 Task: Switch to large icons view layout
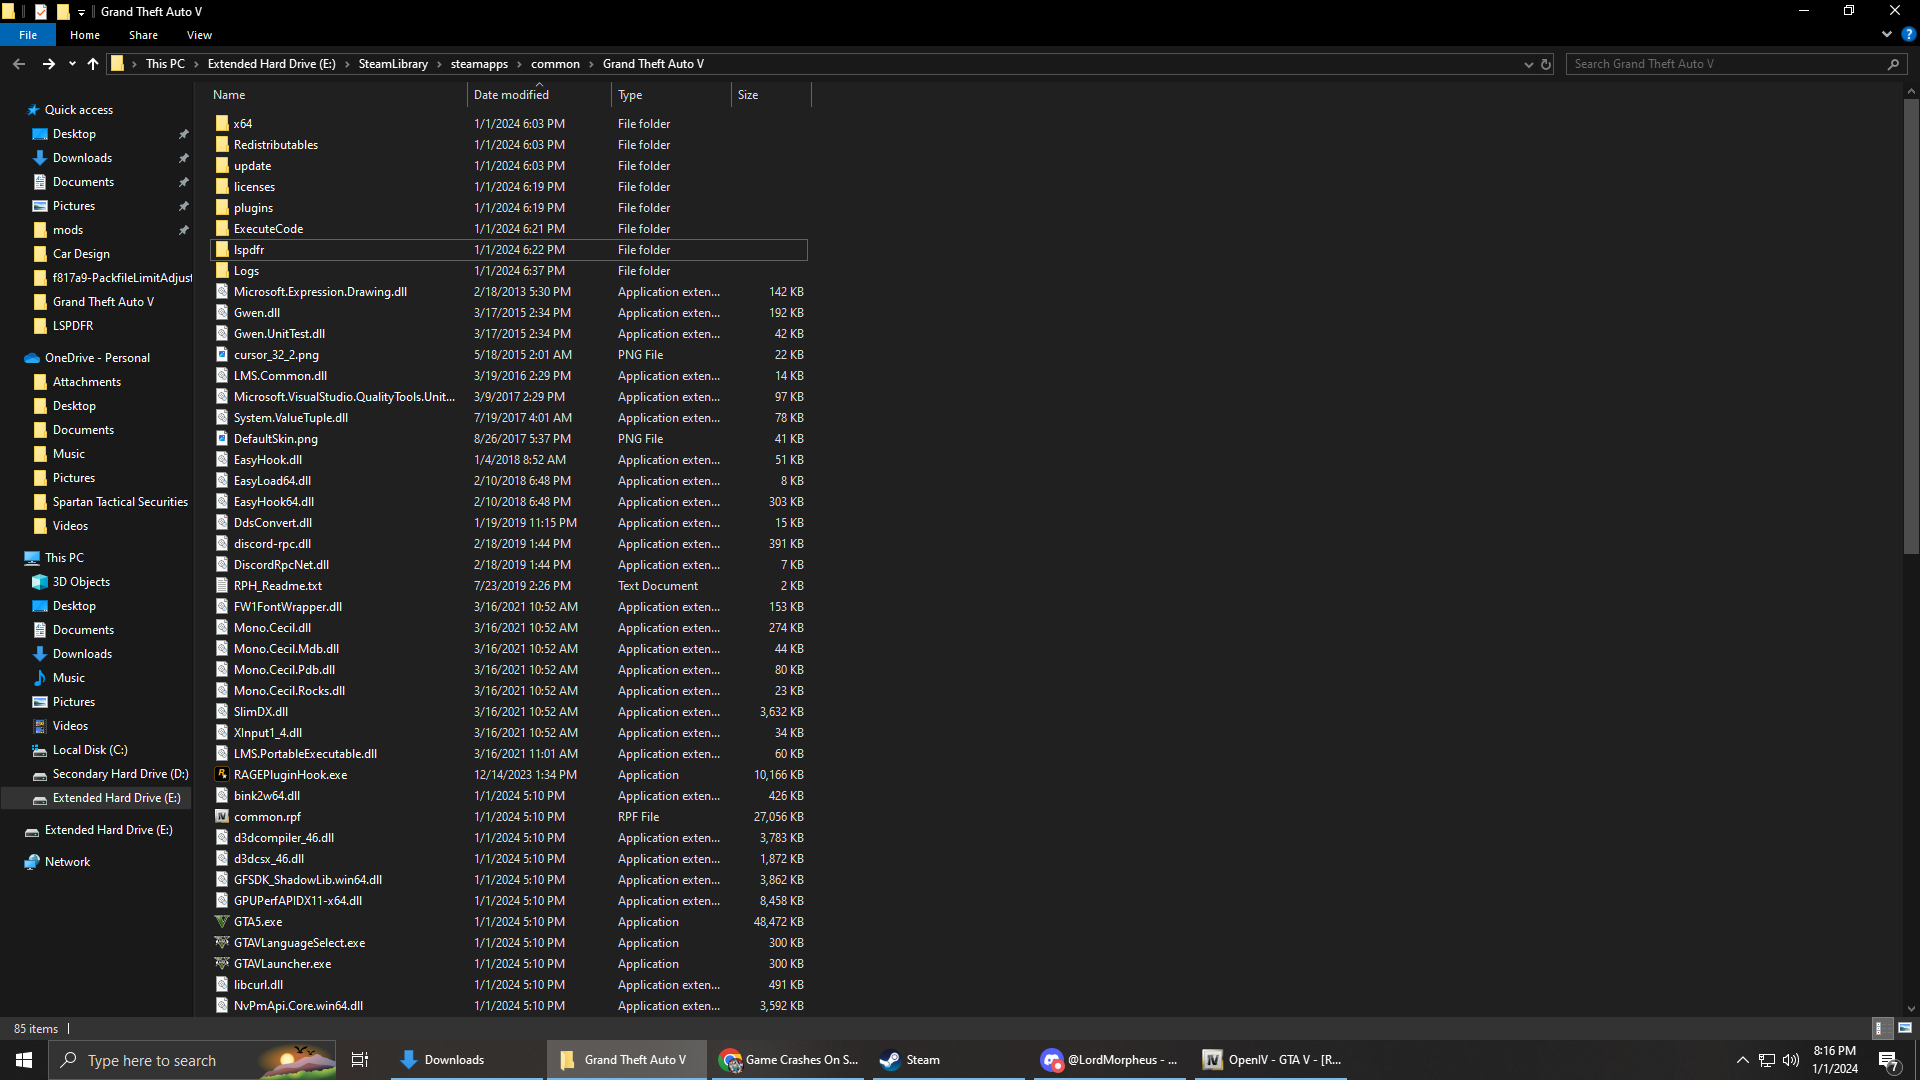point(1905,1028)
